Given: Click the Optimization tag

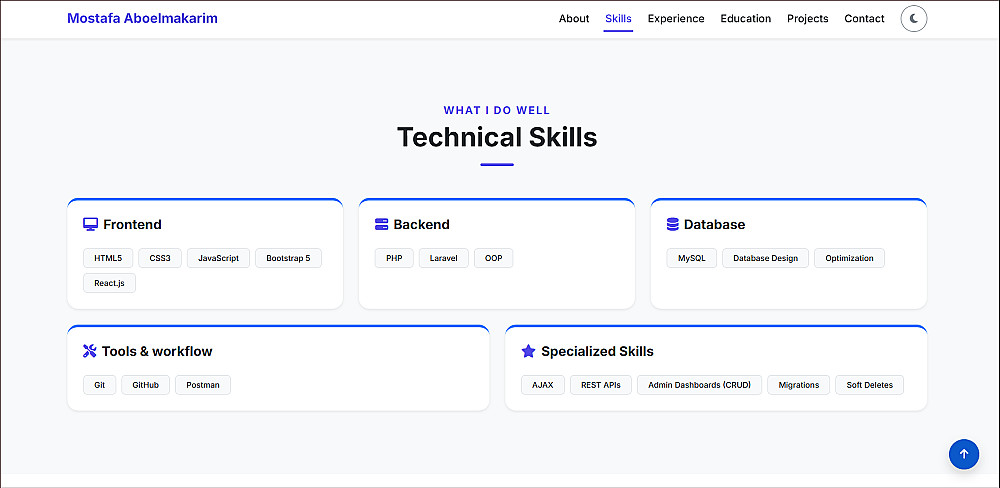Looking at the screenshot, I should pyautogui.click(x=849, y=258).
